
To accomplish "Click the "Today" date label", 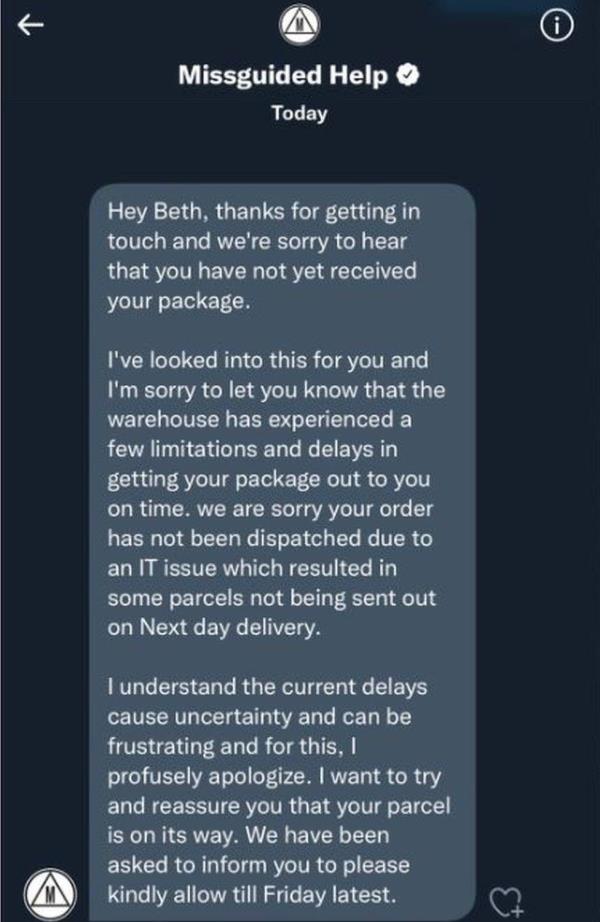I will (x=299, y=113).
